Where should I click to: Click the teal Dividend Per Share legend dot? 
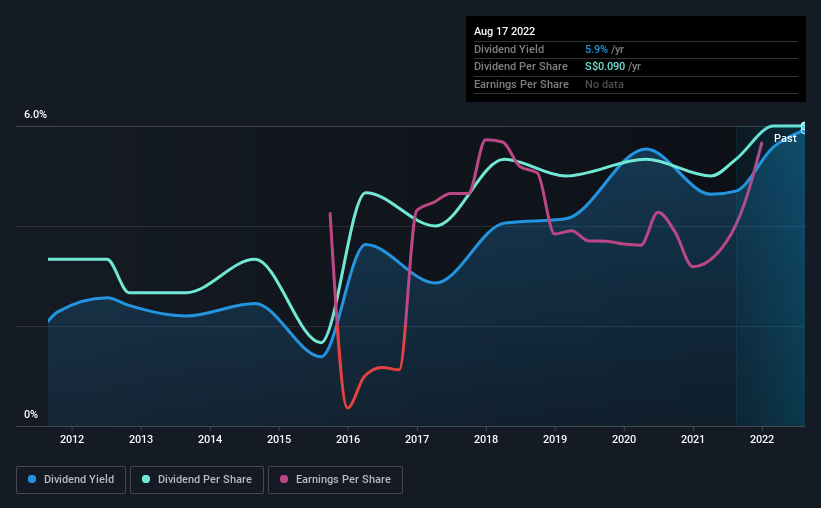(x=146, y=479)
